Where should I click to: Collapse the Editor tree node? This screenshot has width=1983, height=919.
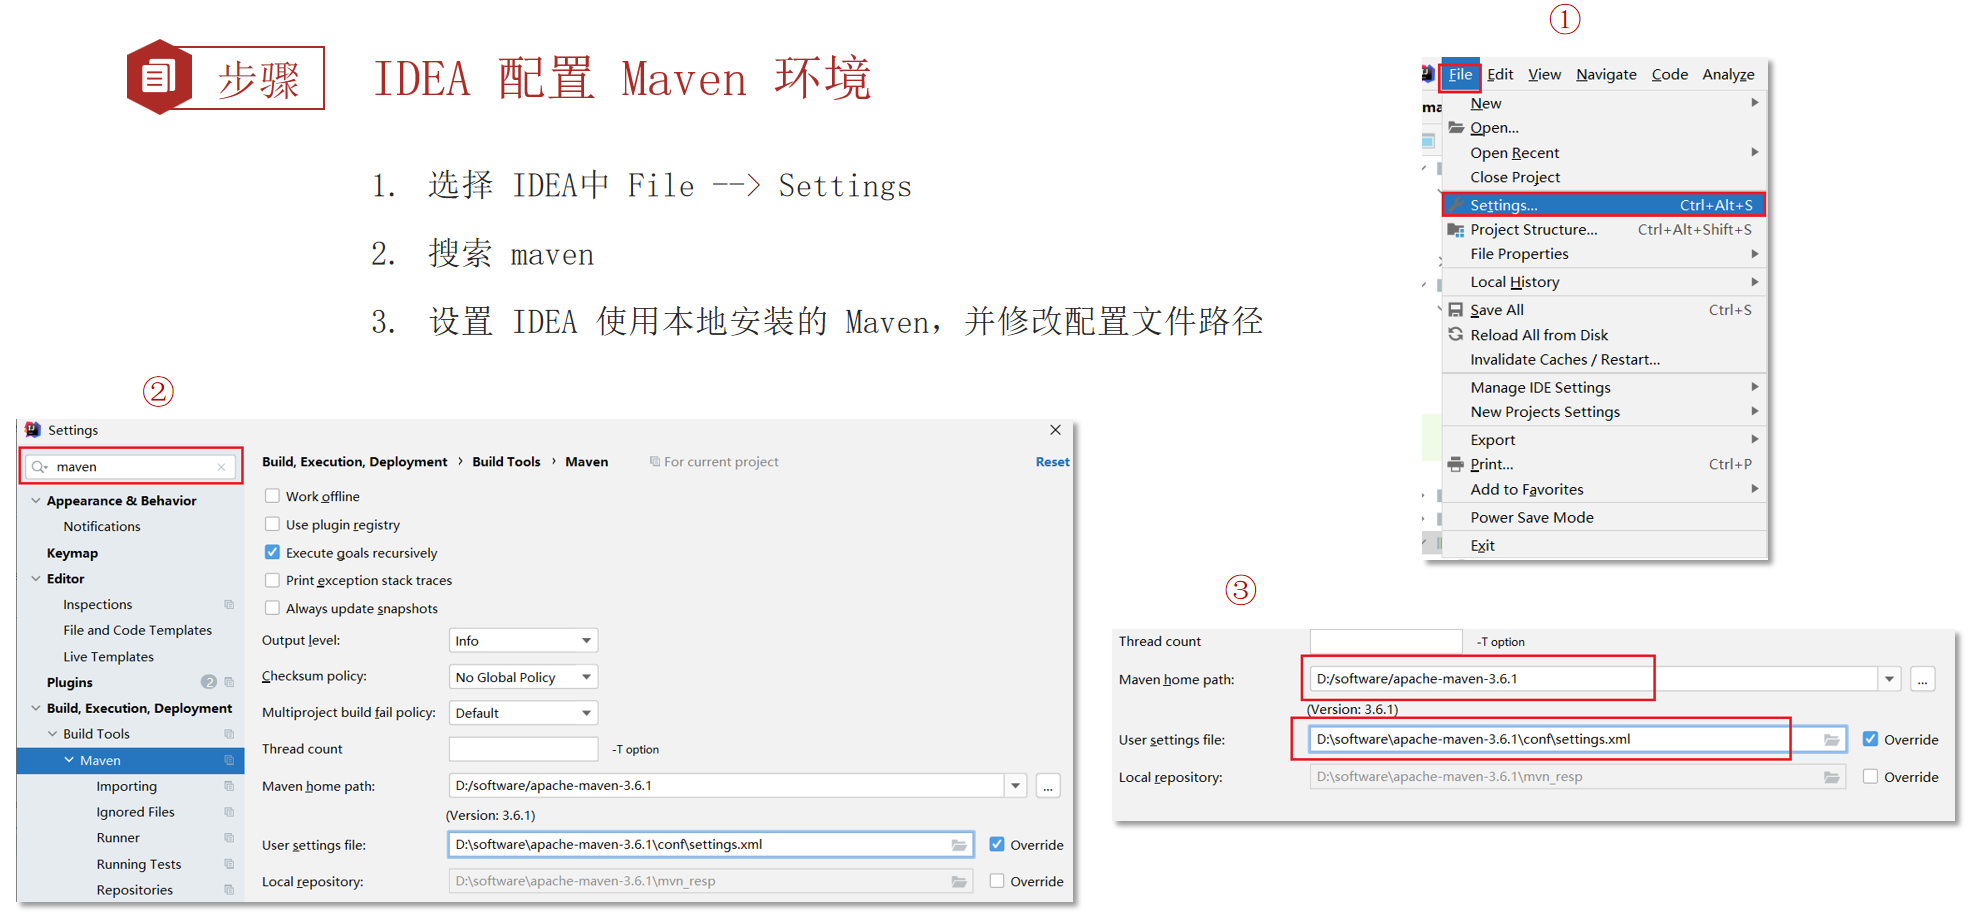tap(36, 579)
